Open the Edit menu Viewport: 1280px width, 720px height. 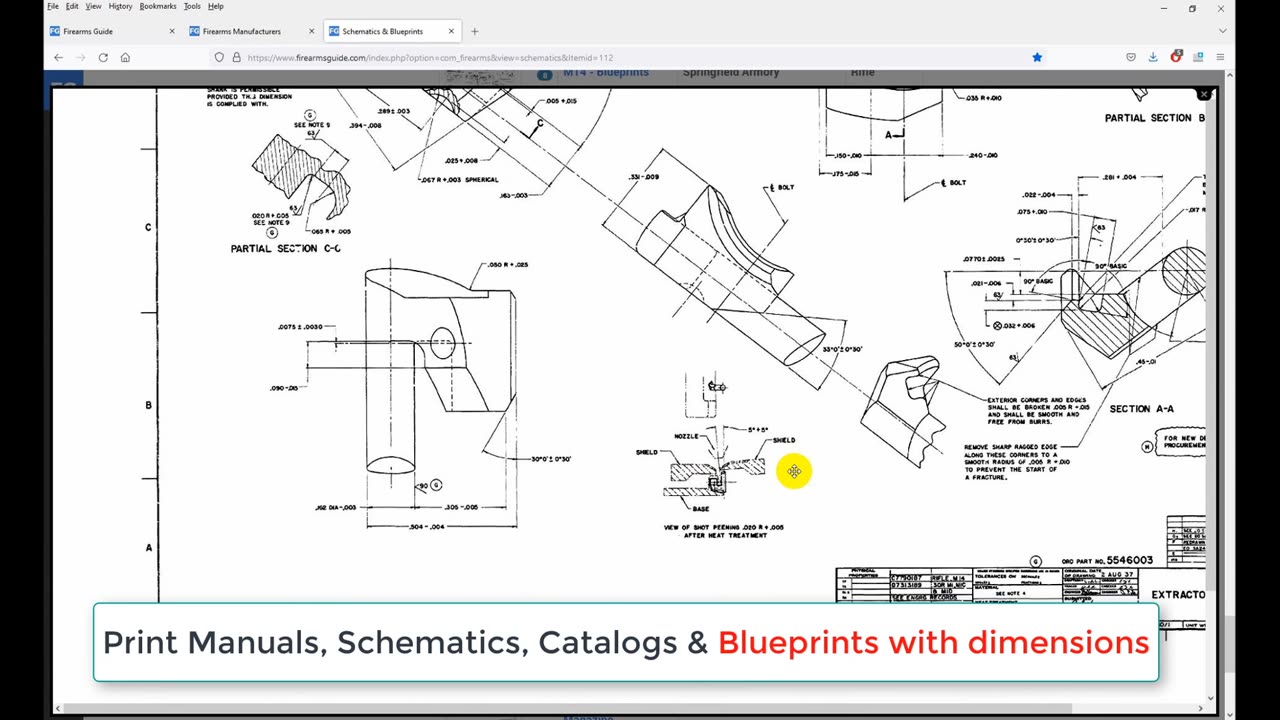point(72,6)
